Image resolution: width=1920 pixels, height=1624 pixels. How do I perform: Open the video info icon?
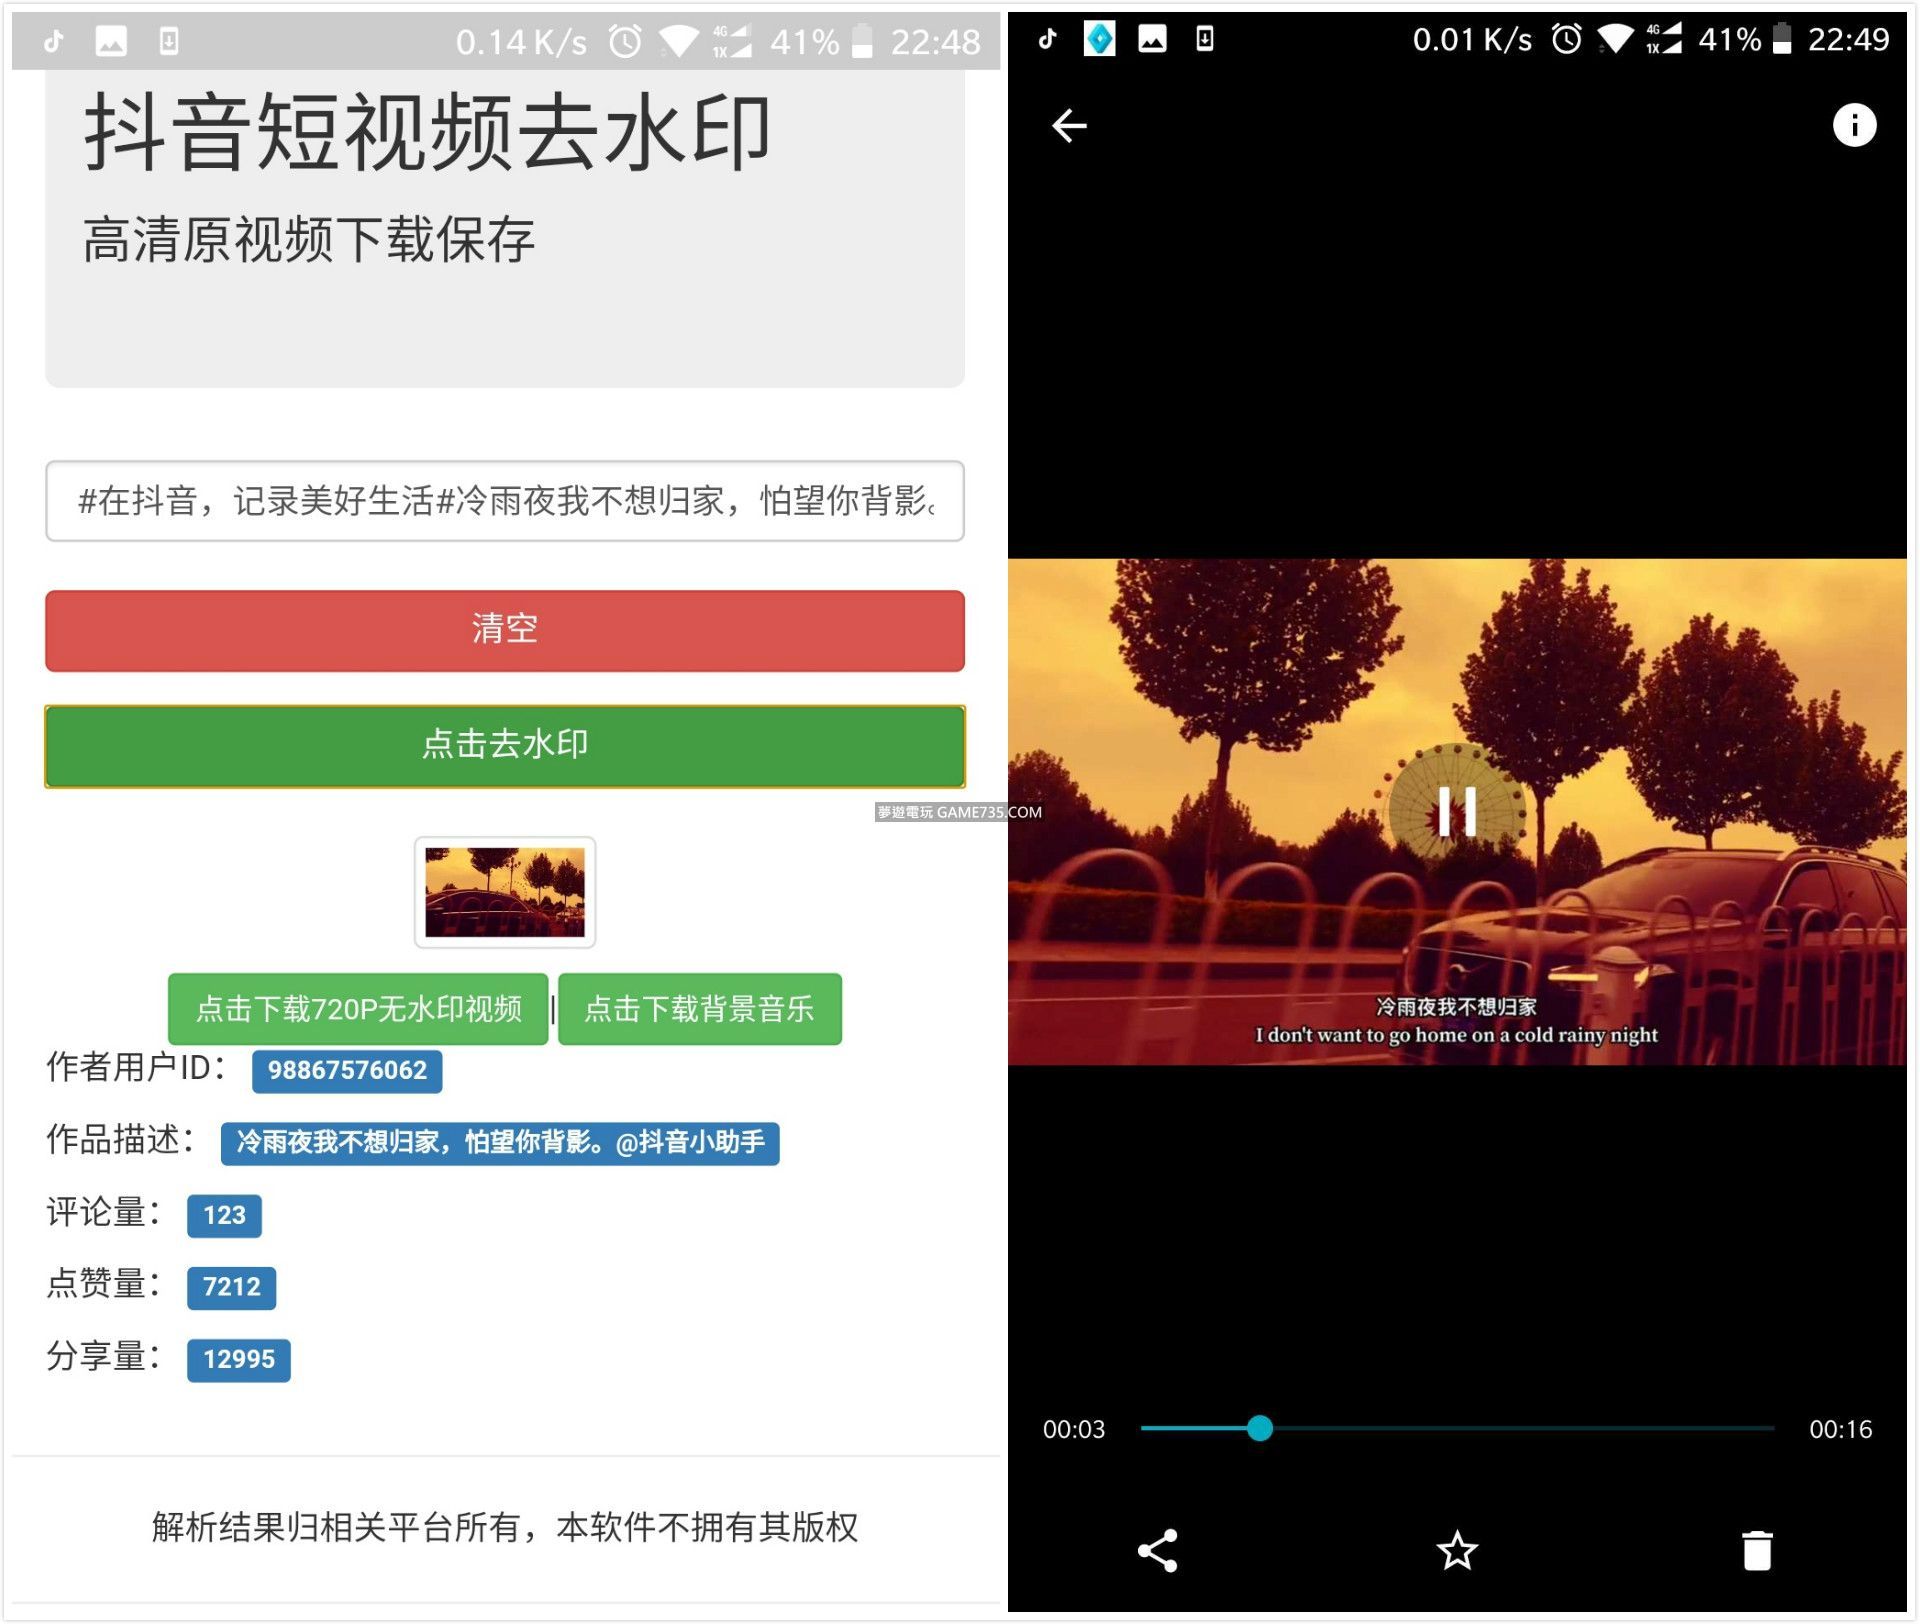coord(1853,126)
